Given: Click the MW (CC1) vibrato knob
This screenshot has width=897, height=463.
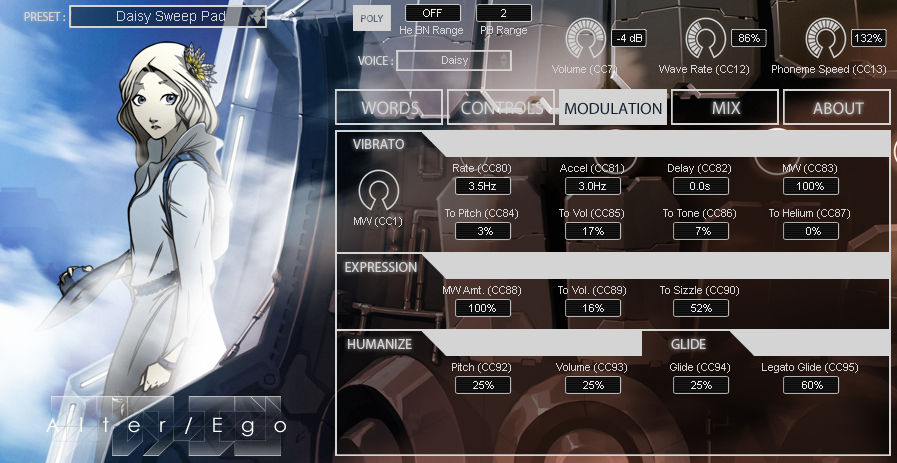Looking at the screenshot, I should point(378,191).
